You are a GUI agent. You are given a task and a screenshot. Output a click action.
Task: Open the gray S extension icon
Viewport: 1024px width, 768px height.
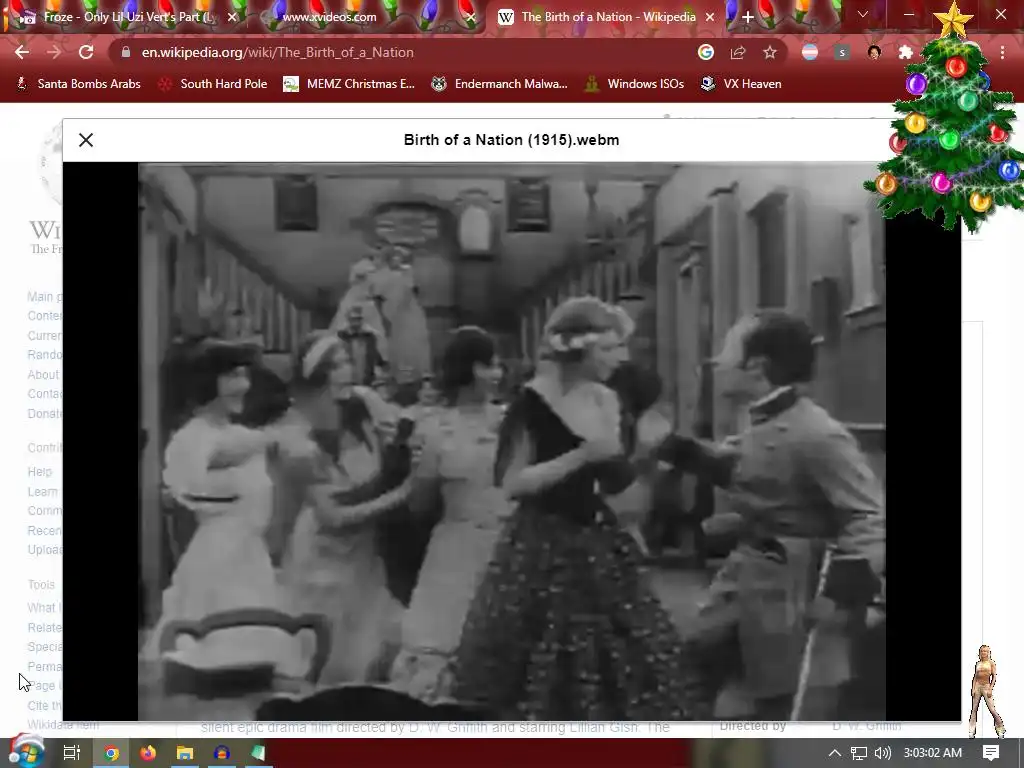pyautogui.click(x=842, y=52)
